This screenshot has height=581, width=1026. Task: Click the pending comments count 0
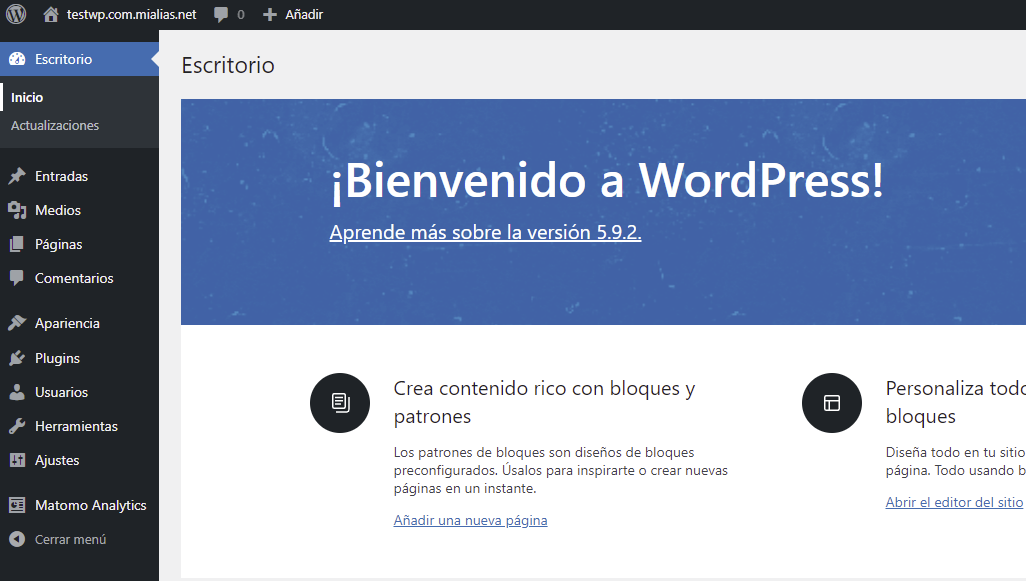coord(241,14)
